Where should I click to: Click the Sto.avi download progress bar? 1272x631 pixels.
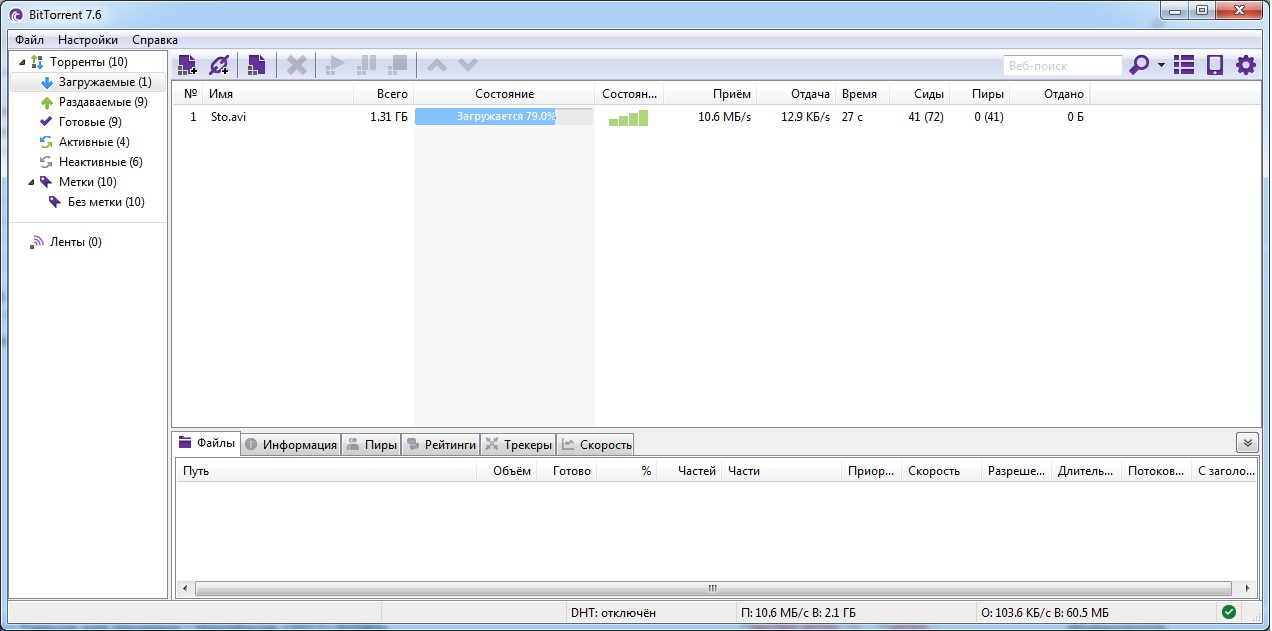[x=503, y=117]
